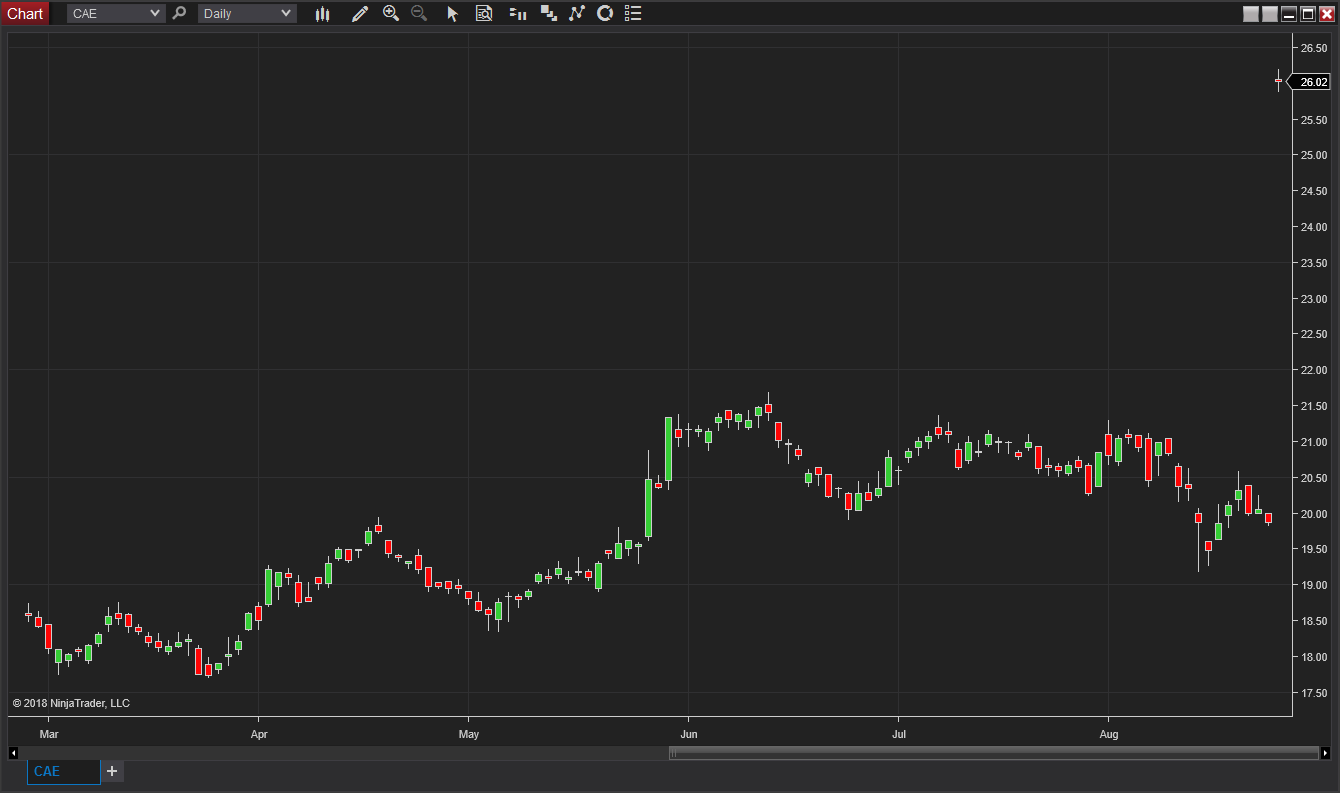Click the horizontal scrollbar thumb
1340x793 pixels.
click(994, 753)
